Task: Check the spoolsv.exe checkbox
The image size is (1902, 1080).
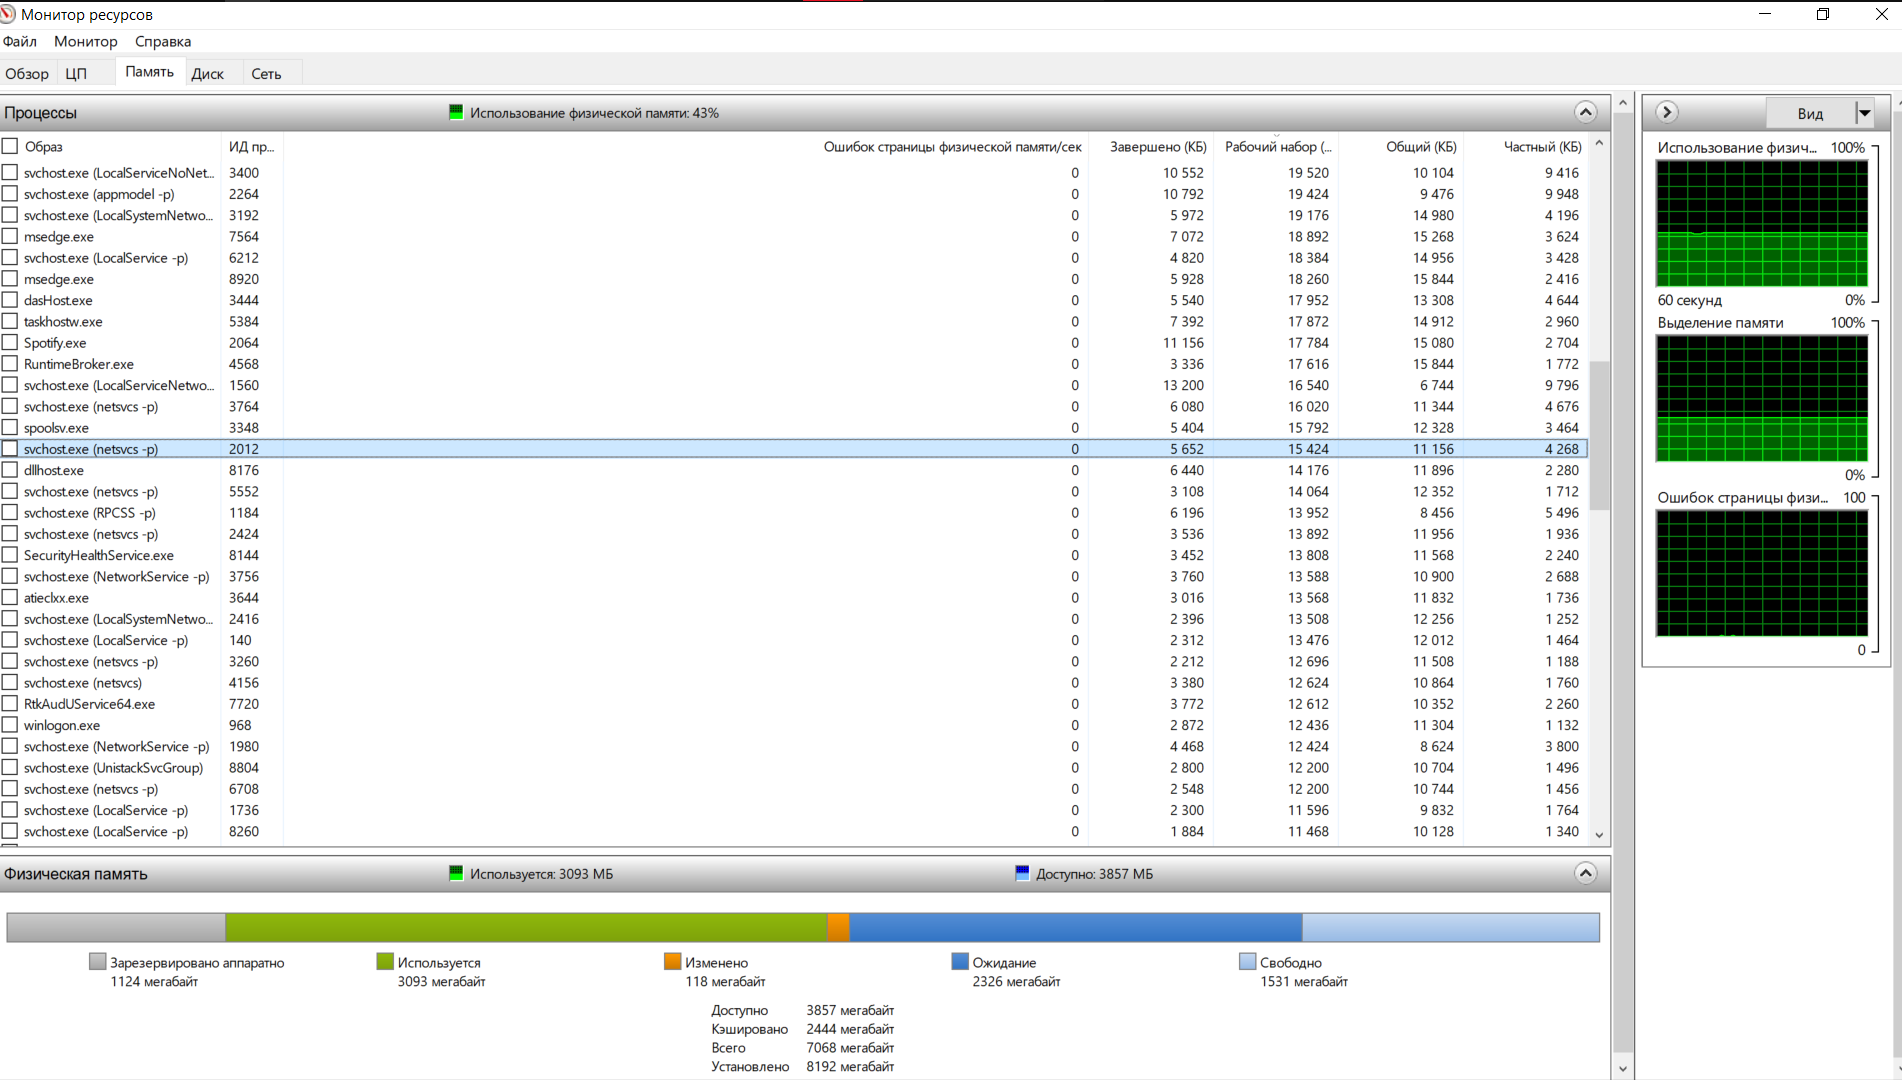Action: pyautogui.click(x=10, y=427)
